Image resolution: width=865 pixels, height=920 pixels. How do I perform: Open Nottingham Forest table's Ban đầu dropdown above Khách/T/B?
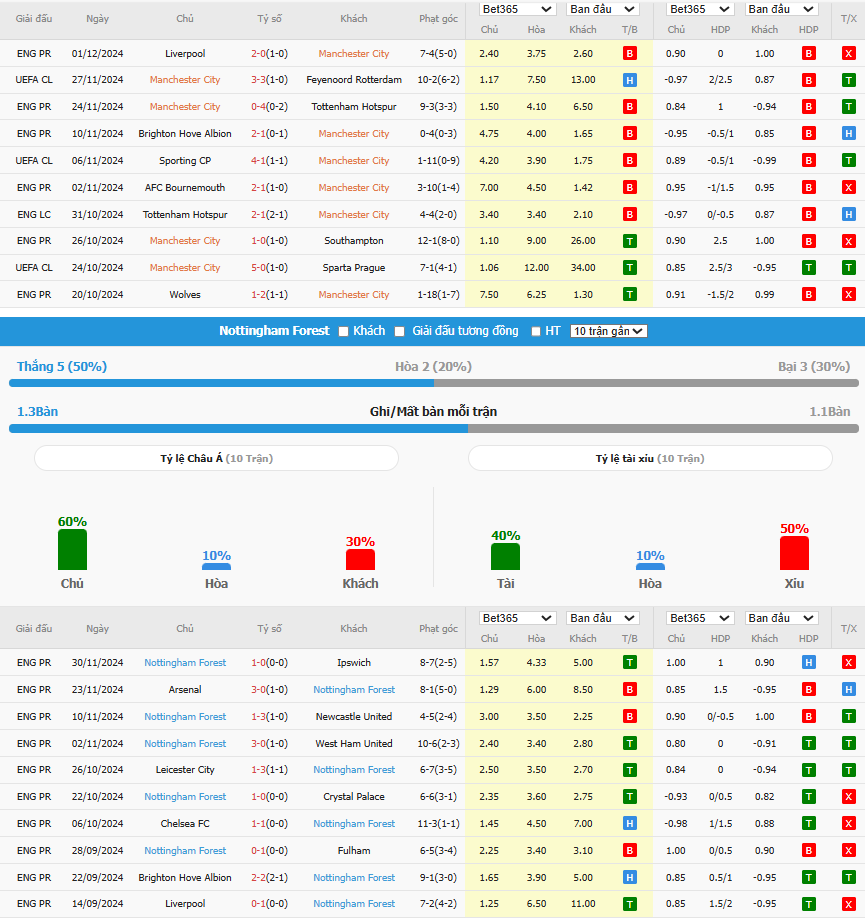pos(603,618)
